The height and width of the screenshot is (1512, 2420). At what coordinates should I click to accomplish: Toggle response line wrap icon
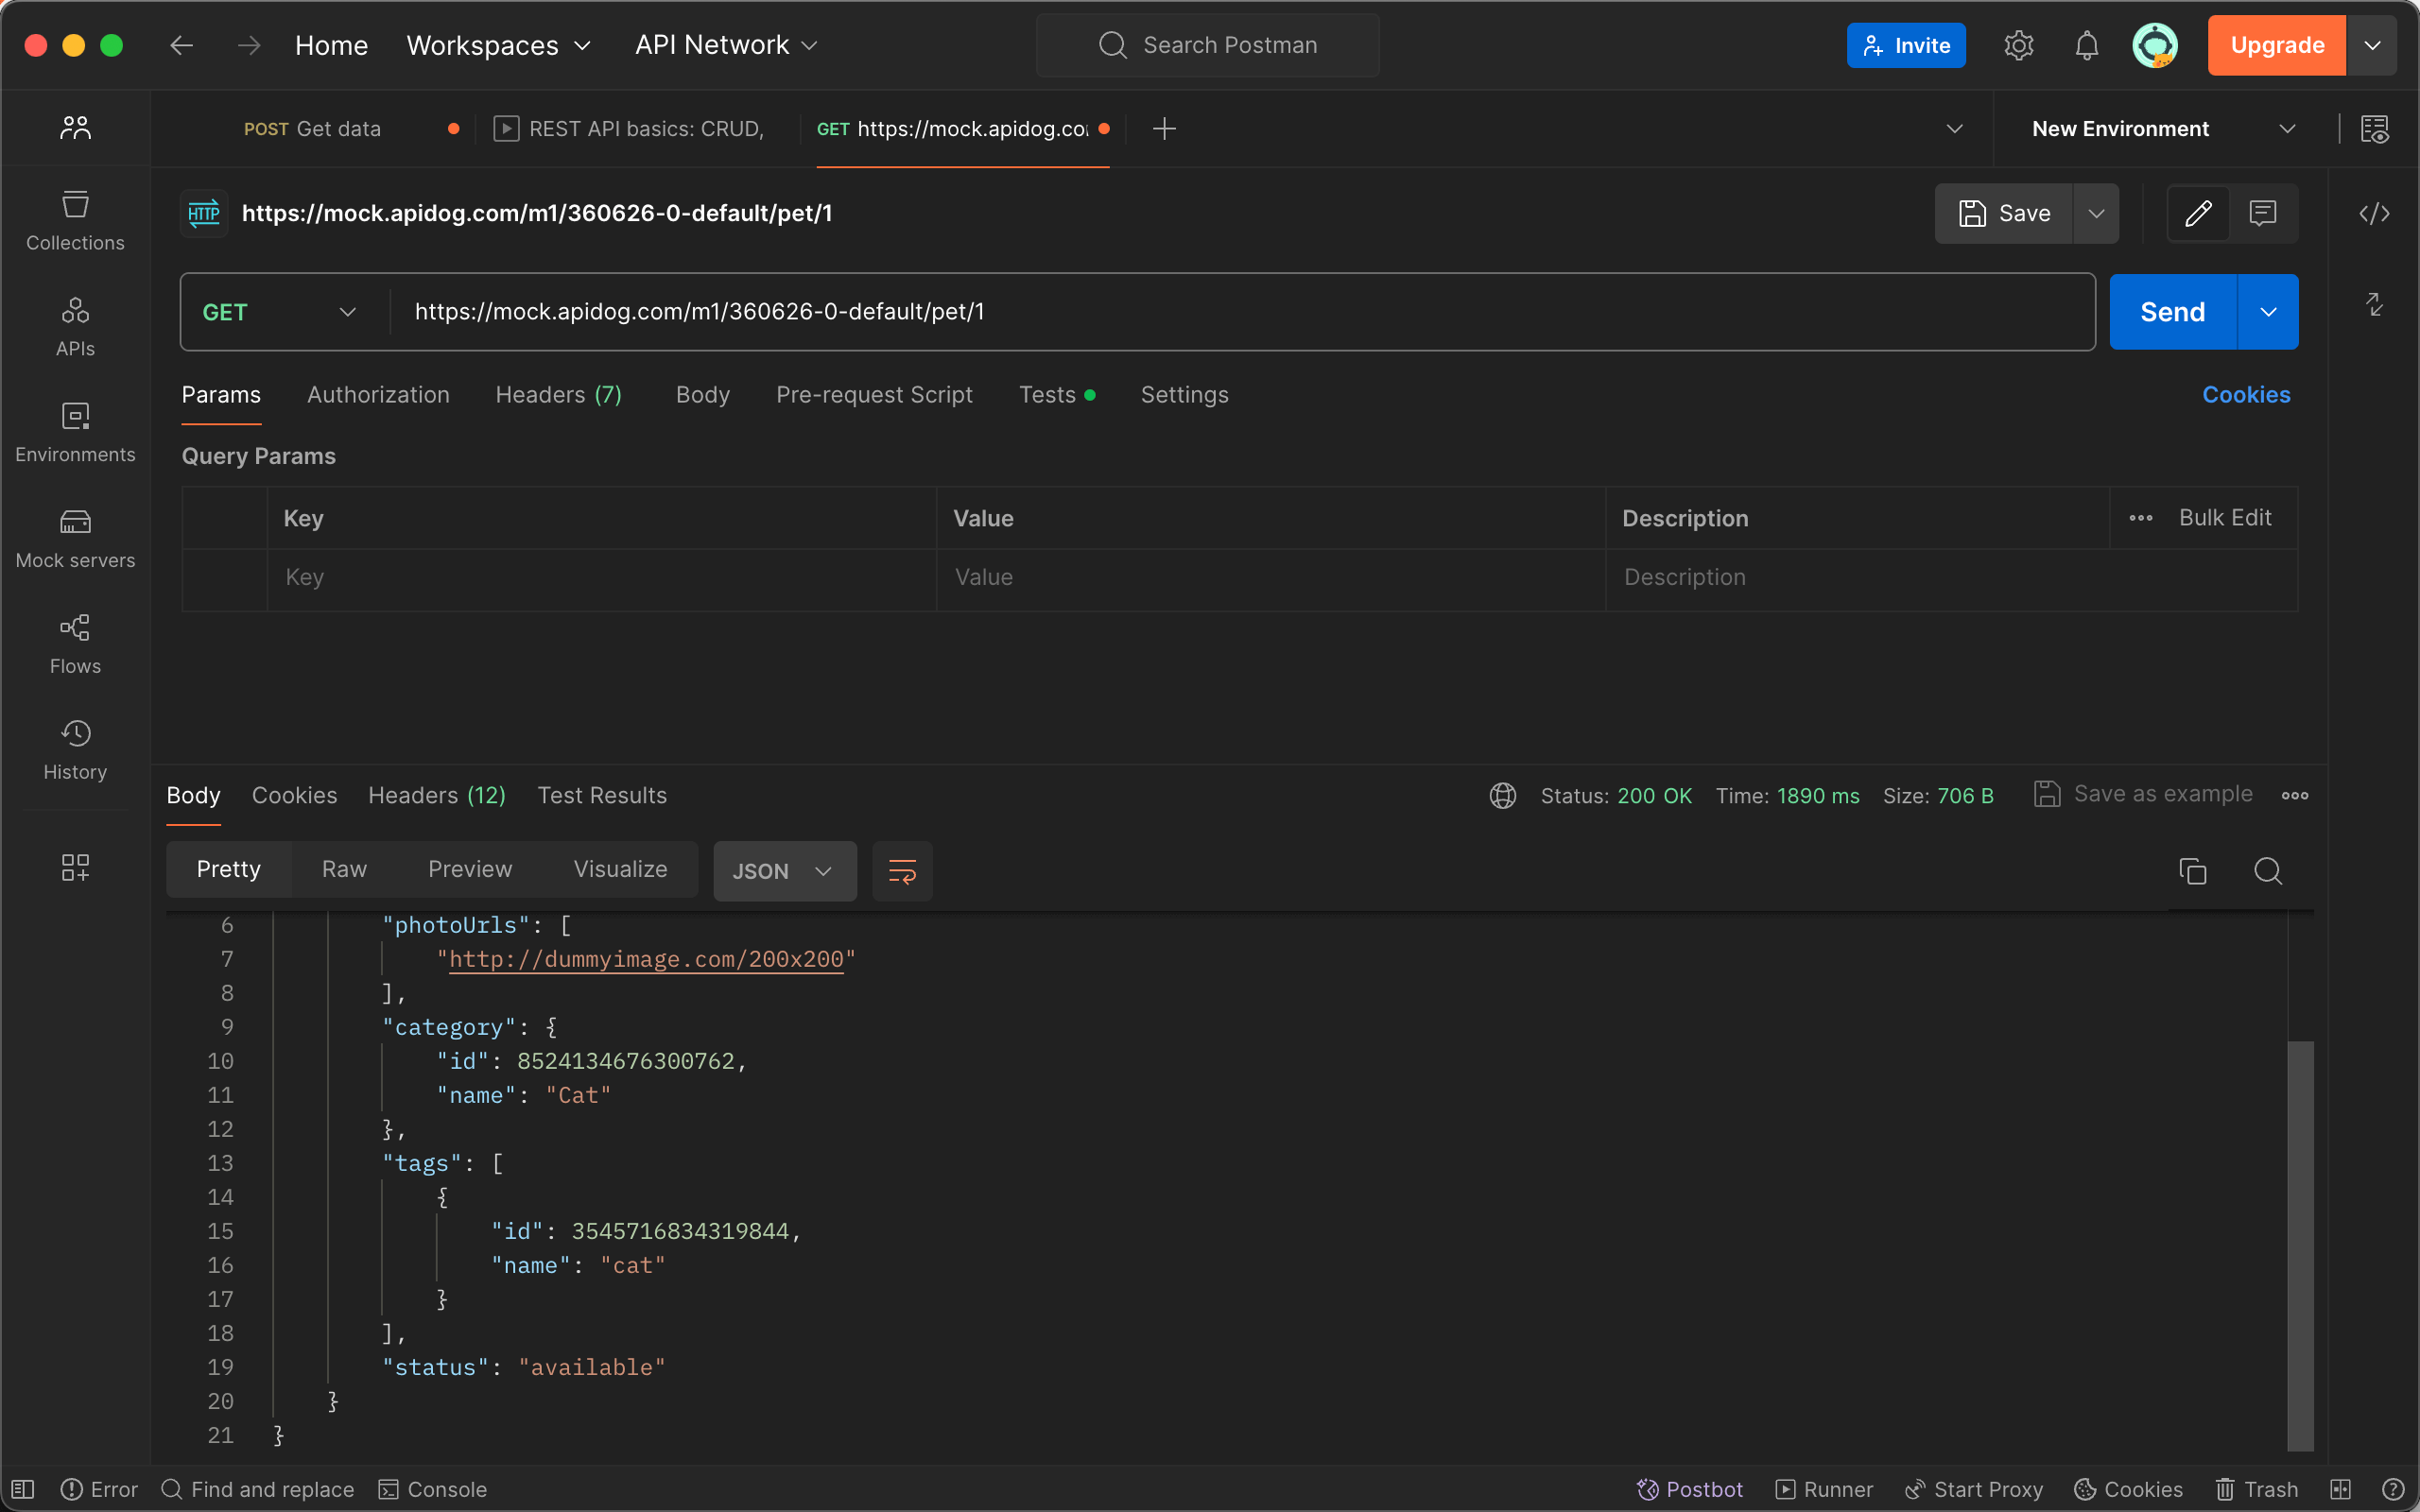pos(902,871)
